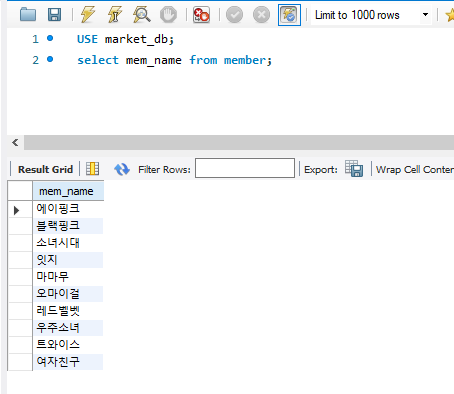
Task: Click the select mem_name query text
Action: click(x=175, y=60)
